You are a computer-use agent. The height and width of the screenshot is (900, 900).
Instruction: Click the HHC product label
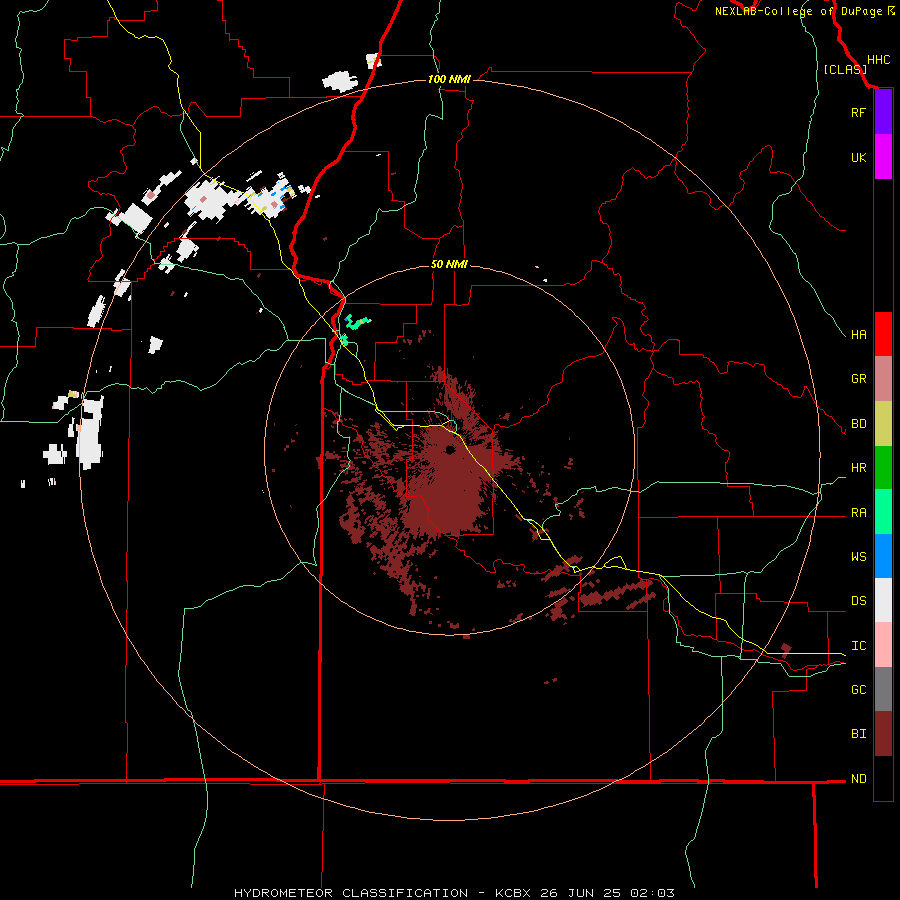pos(878,60)
